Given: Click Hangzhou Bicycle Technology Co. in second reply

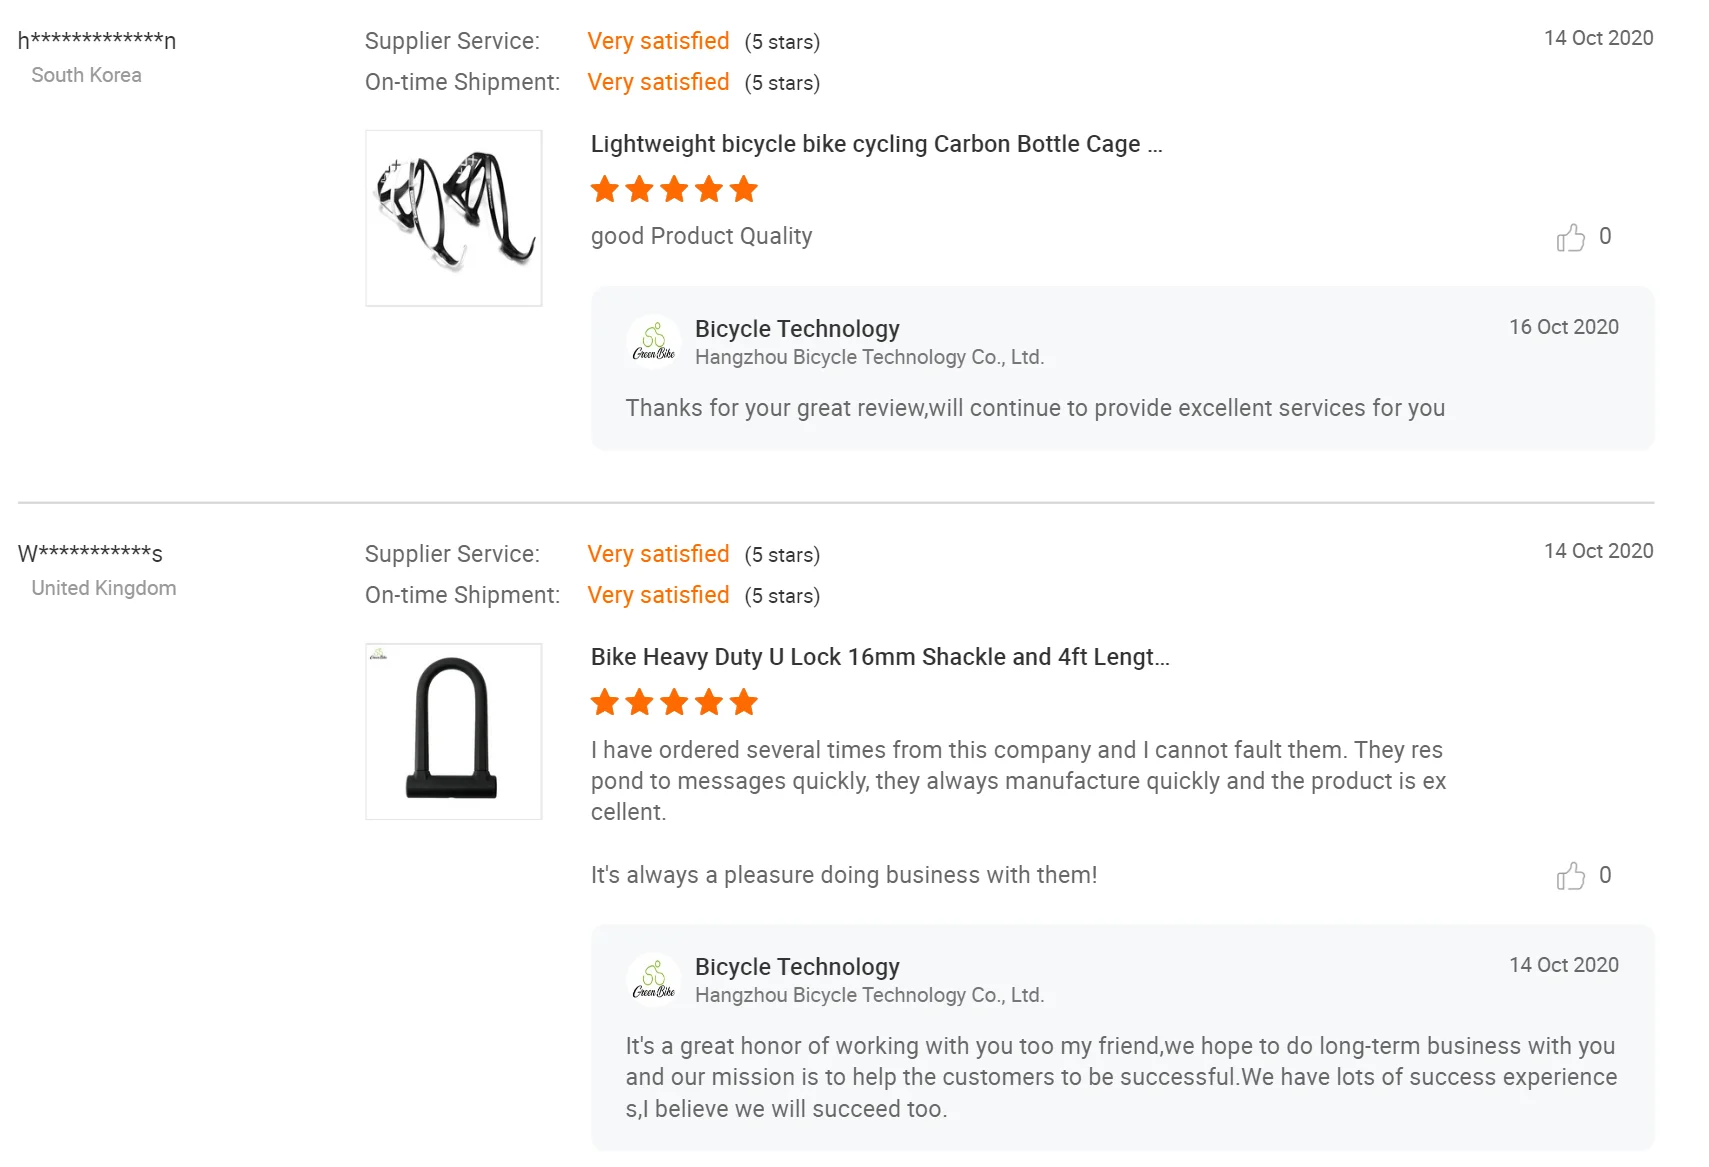Looking at the screenshot, I should tap(869, 995).
